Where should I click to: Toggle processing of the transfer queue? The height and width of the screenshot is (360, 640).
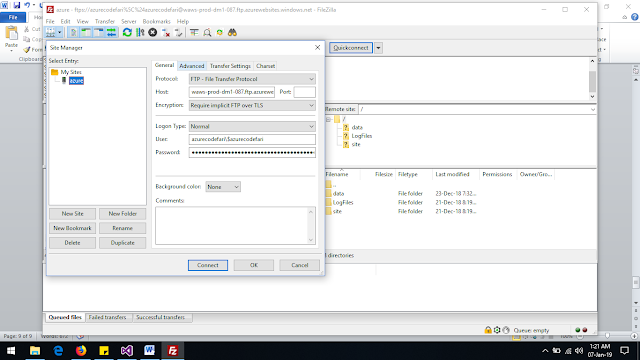140,32
